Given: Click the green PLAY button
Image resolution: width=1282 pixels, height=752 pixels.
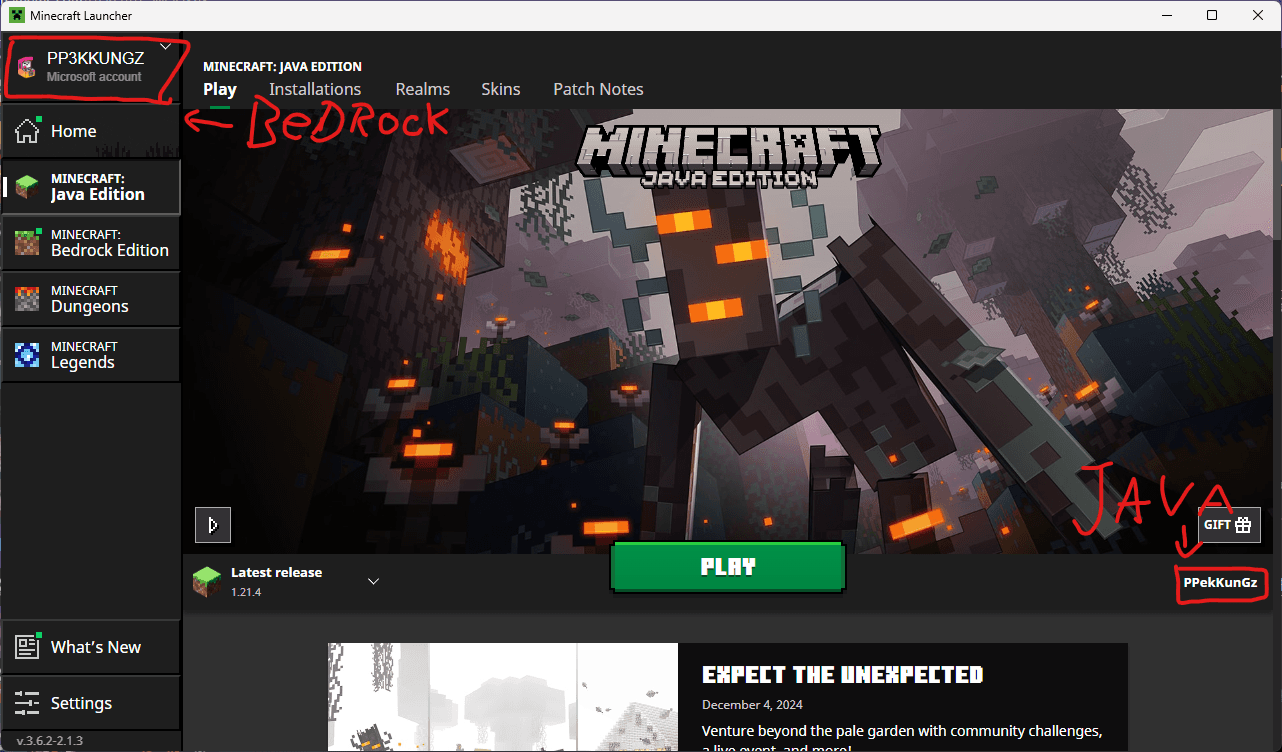Looking at the screenshot, I should [x=728, y=567].
